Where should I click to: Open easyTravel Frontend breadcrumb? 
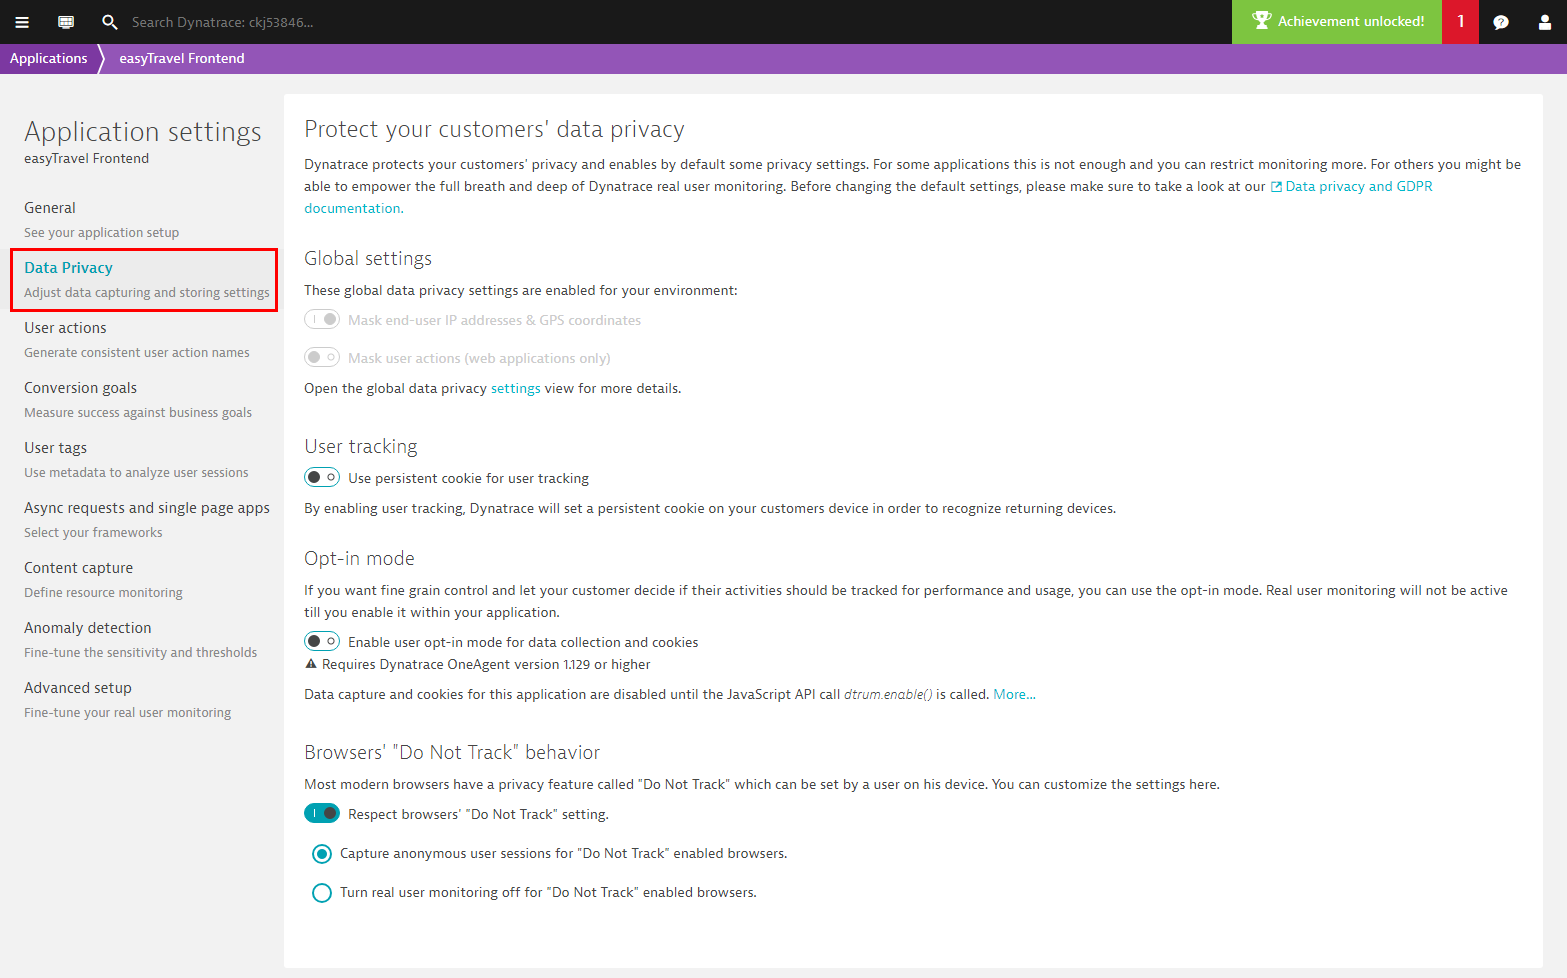click(x=182, y=58)
